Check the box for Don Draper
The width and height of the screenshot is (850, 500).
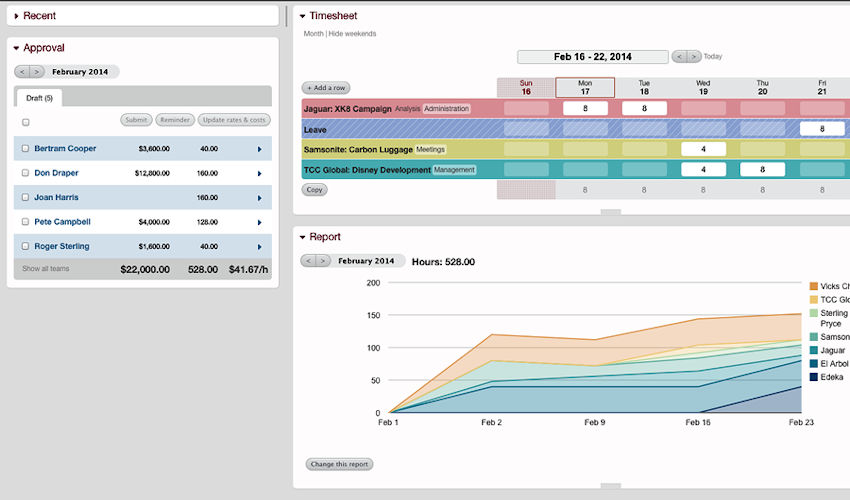click(x=26, y=173)
